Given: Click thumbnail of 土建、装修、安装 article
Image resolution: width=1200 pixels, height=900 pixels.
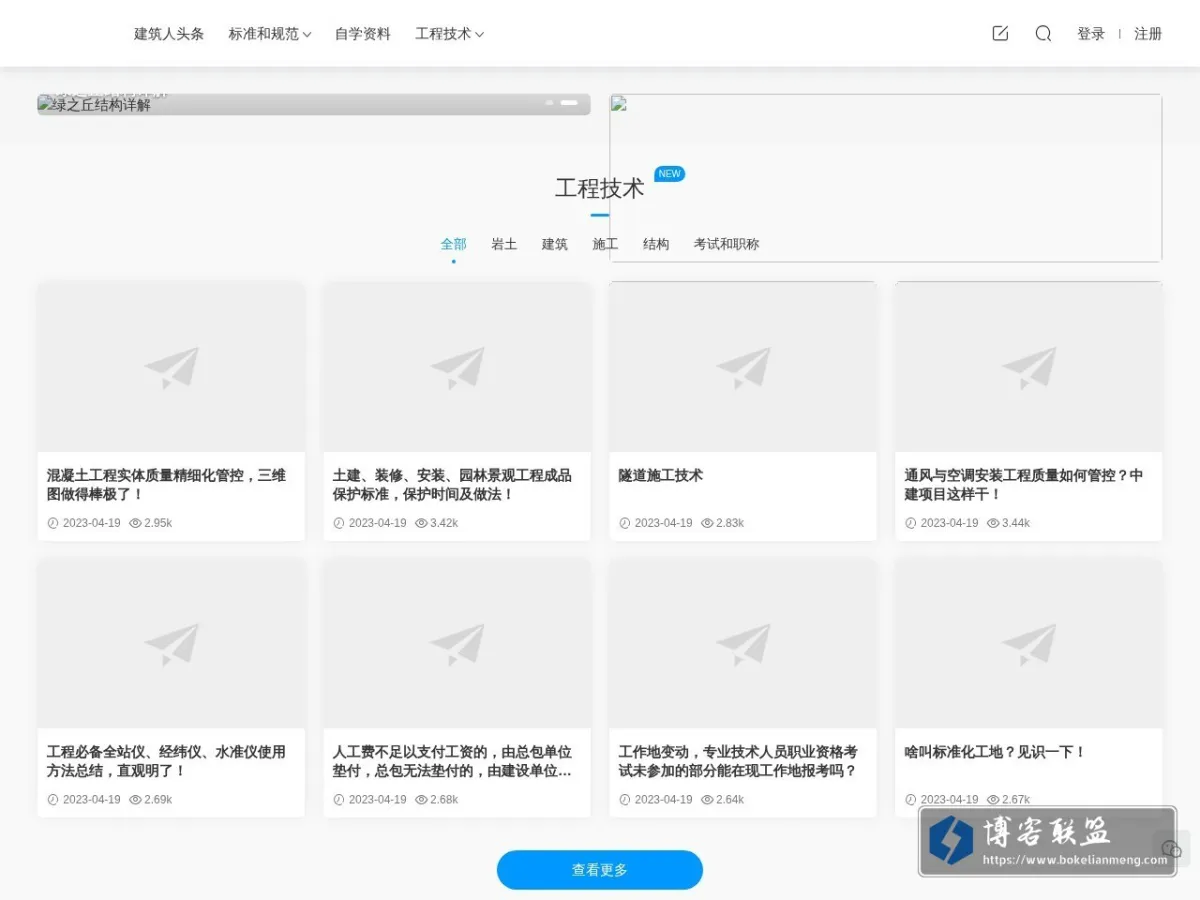Looking at the screenshot, I should pos(457,367).
